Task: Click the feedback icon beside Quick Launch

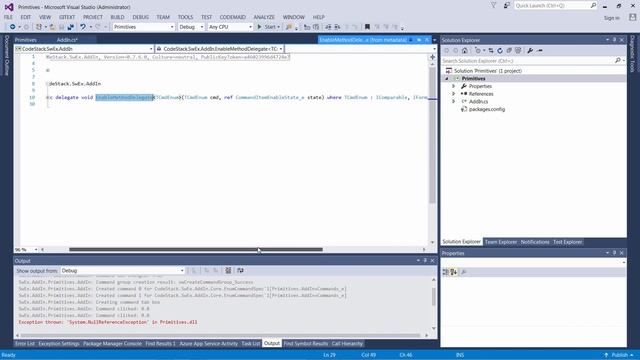Action: coord(507,6)
